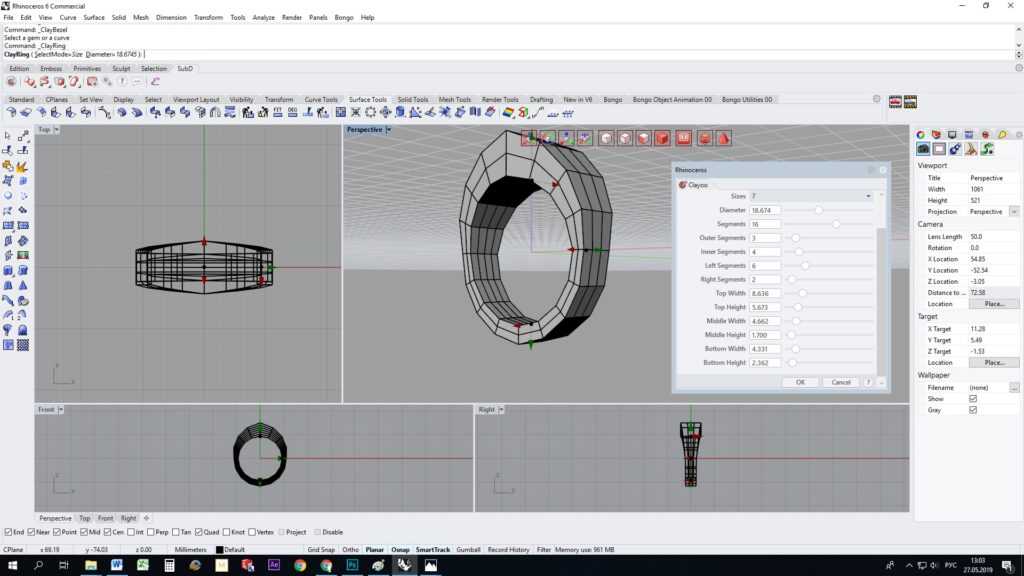Image resolution: width=1024 pixels, height=576 pixels.
Task: Click the Photoshop icon in the taskbar
Action: pyautogui.click(x=352, y=565)
